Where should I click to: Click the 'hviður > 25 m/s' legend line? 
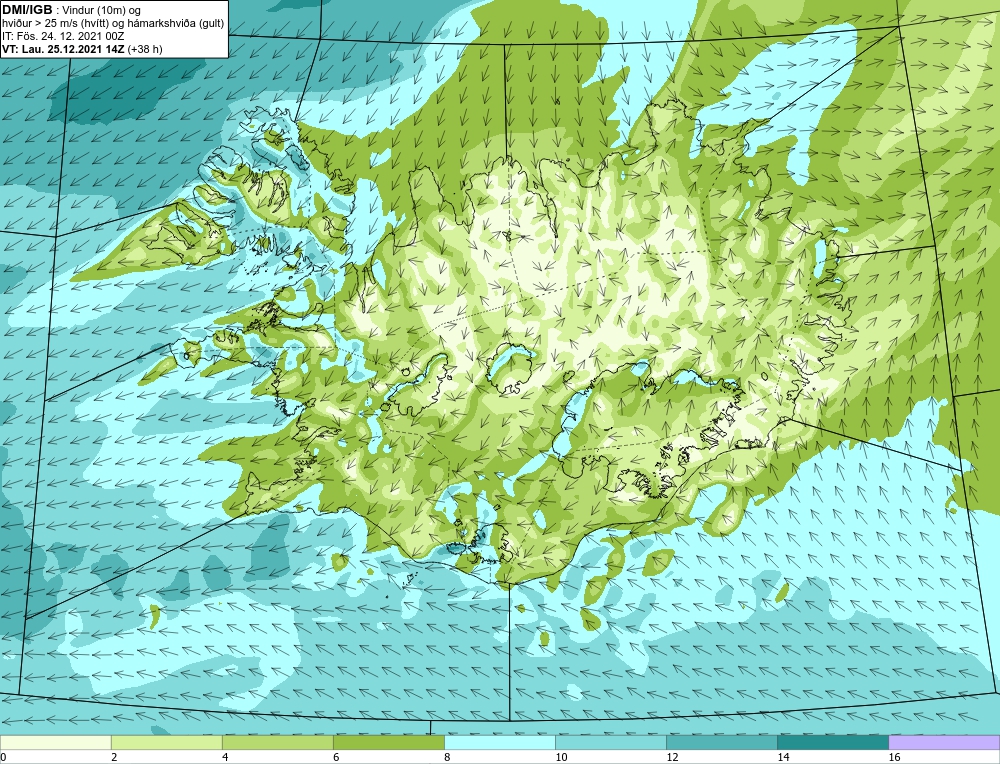(113, 24)
